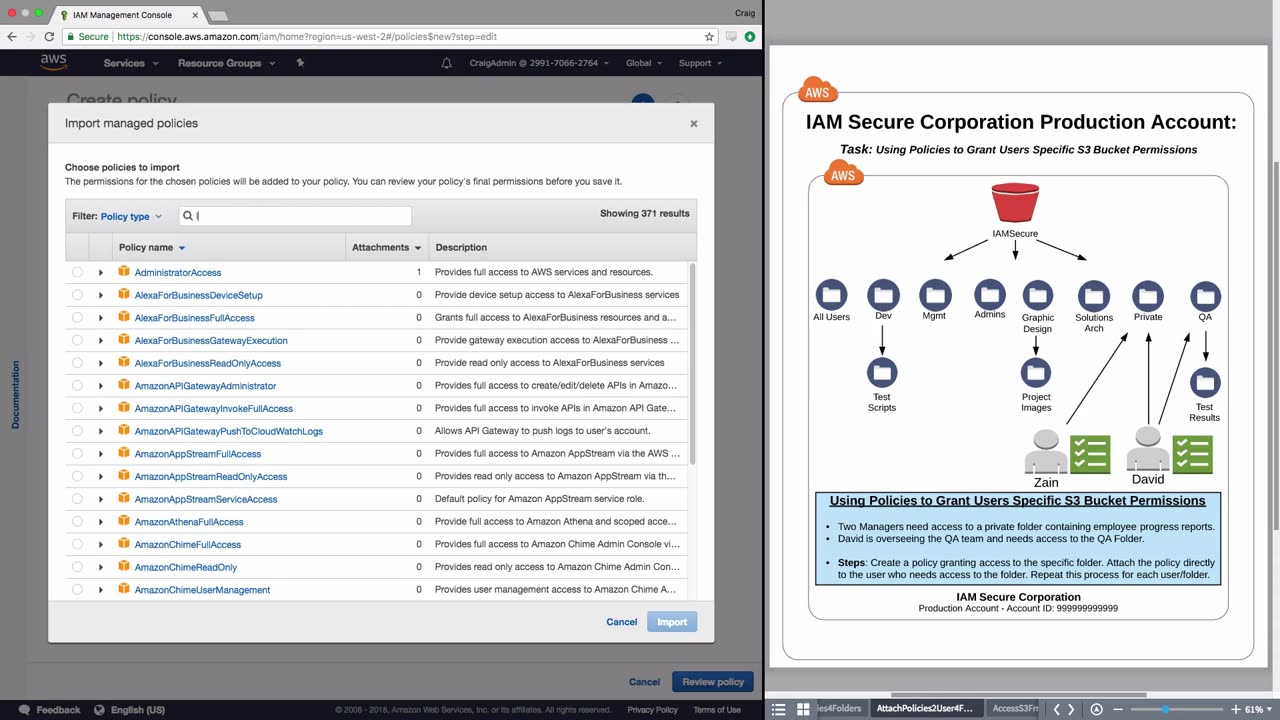Click the Import button
This screenshot has height=720, width=1280.
coord(672,622)
